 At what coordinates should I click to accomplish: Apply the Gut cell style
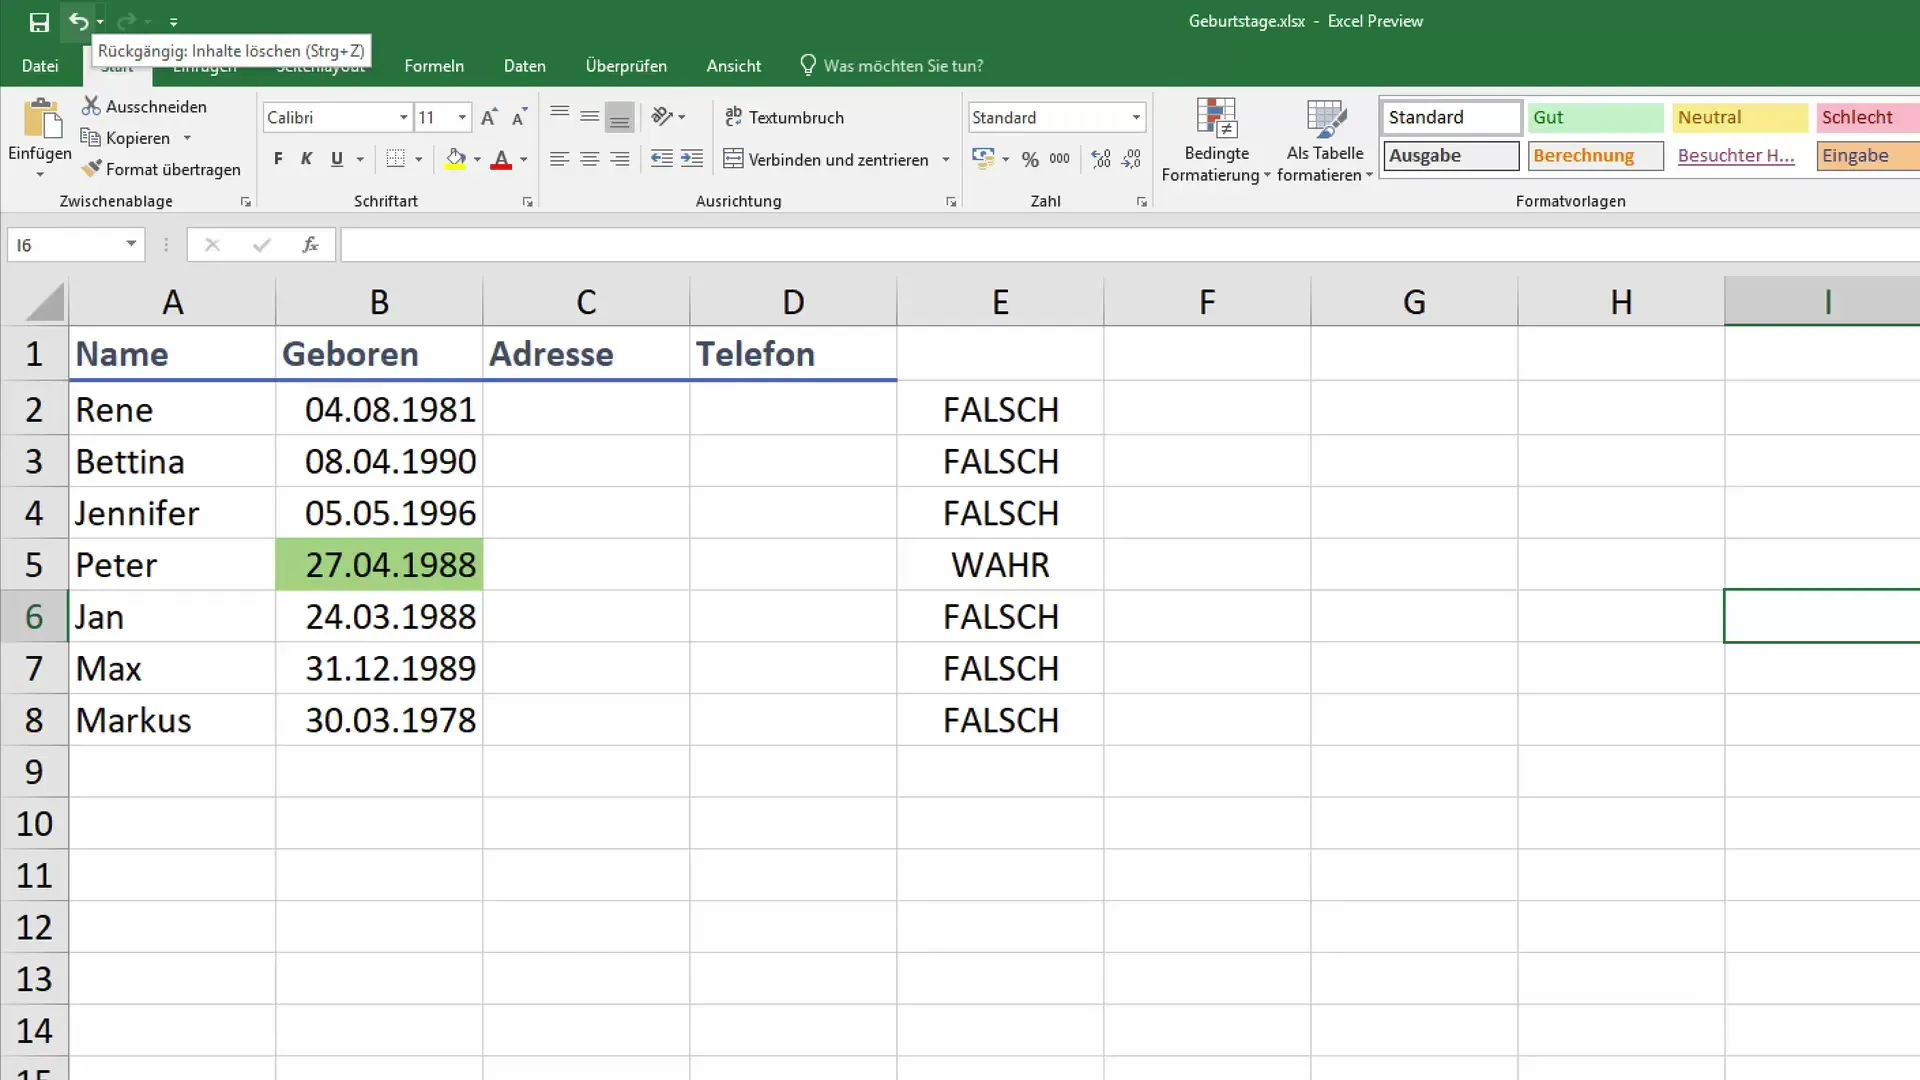(x=1595, y=117)
